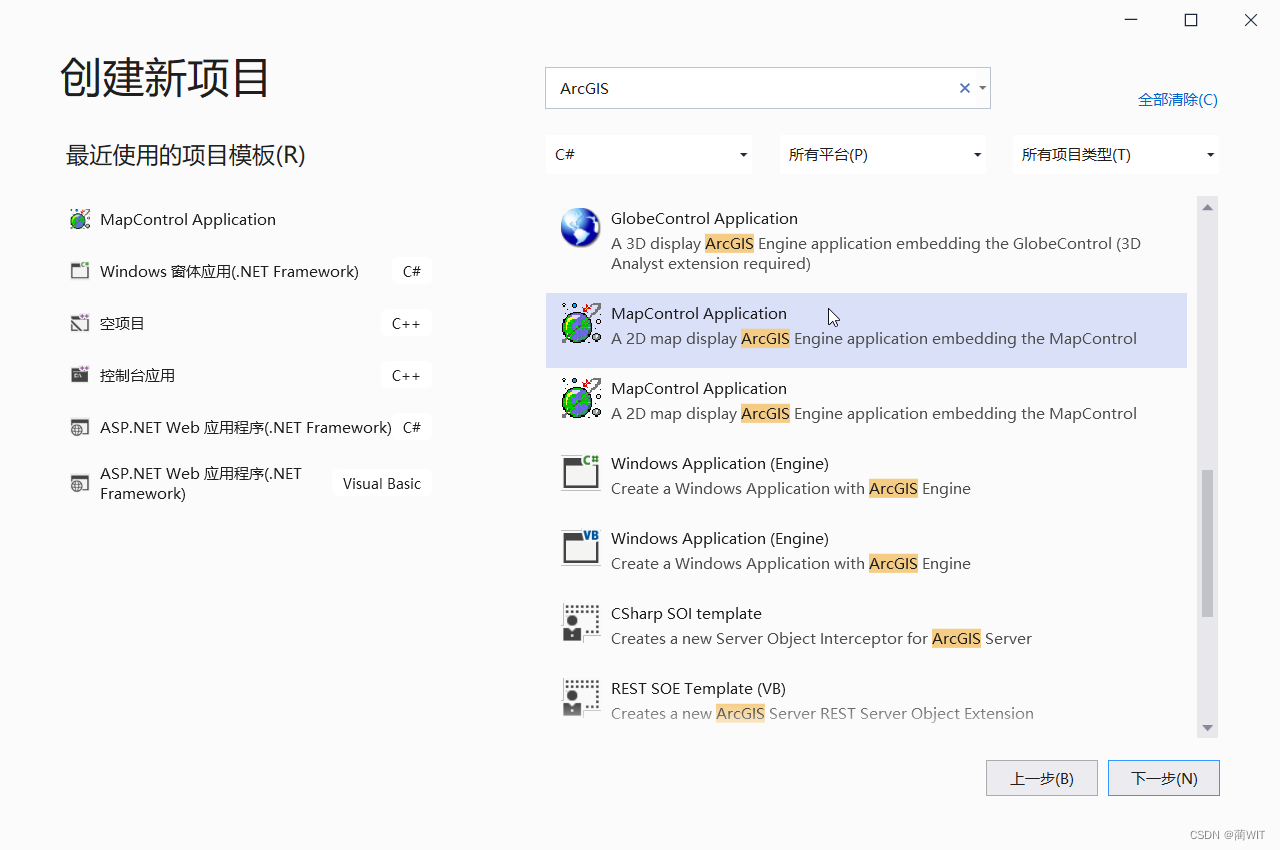This screenshot has height=850, width=1280.
Task: Click the 空项目 template icon
Action: point(80,323)
